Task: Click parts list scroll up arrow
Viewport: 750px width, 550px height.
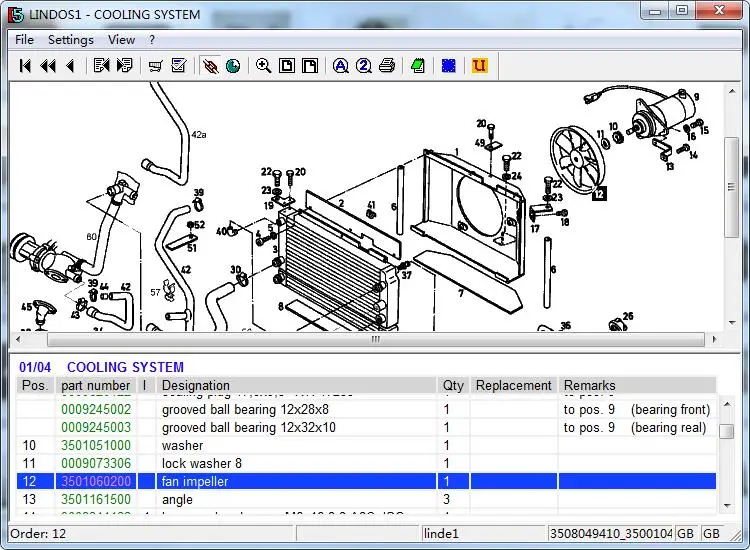Action: (727, 404)
